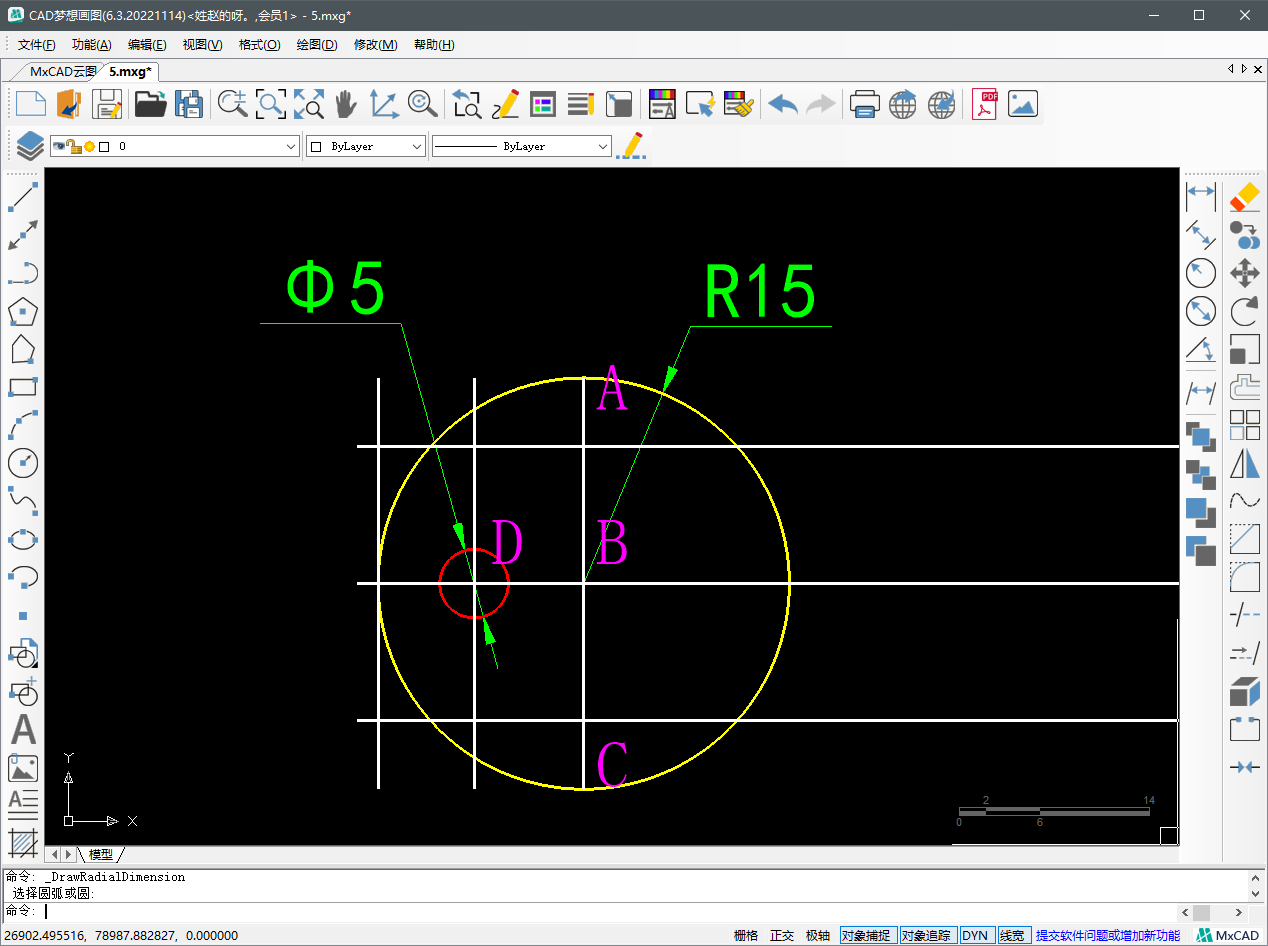This screenshot has width=1268, height=946.
Task: Toggle layer 0 lock icon
Action: [x=74, y=146]
